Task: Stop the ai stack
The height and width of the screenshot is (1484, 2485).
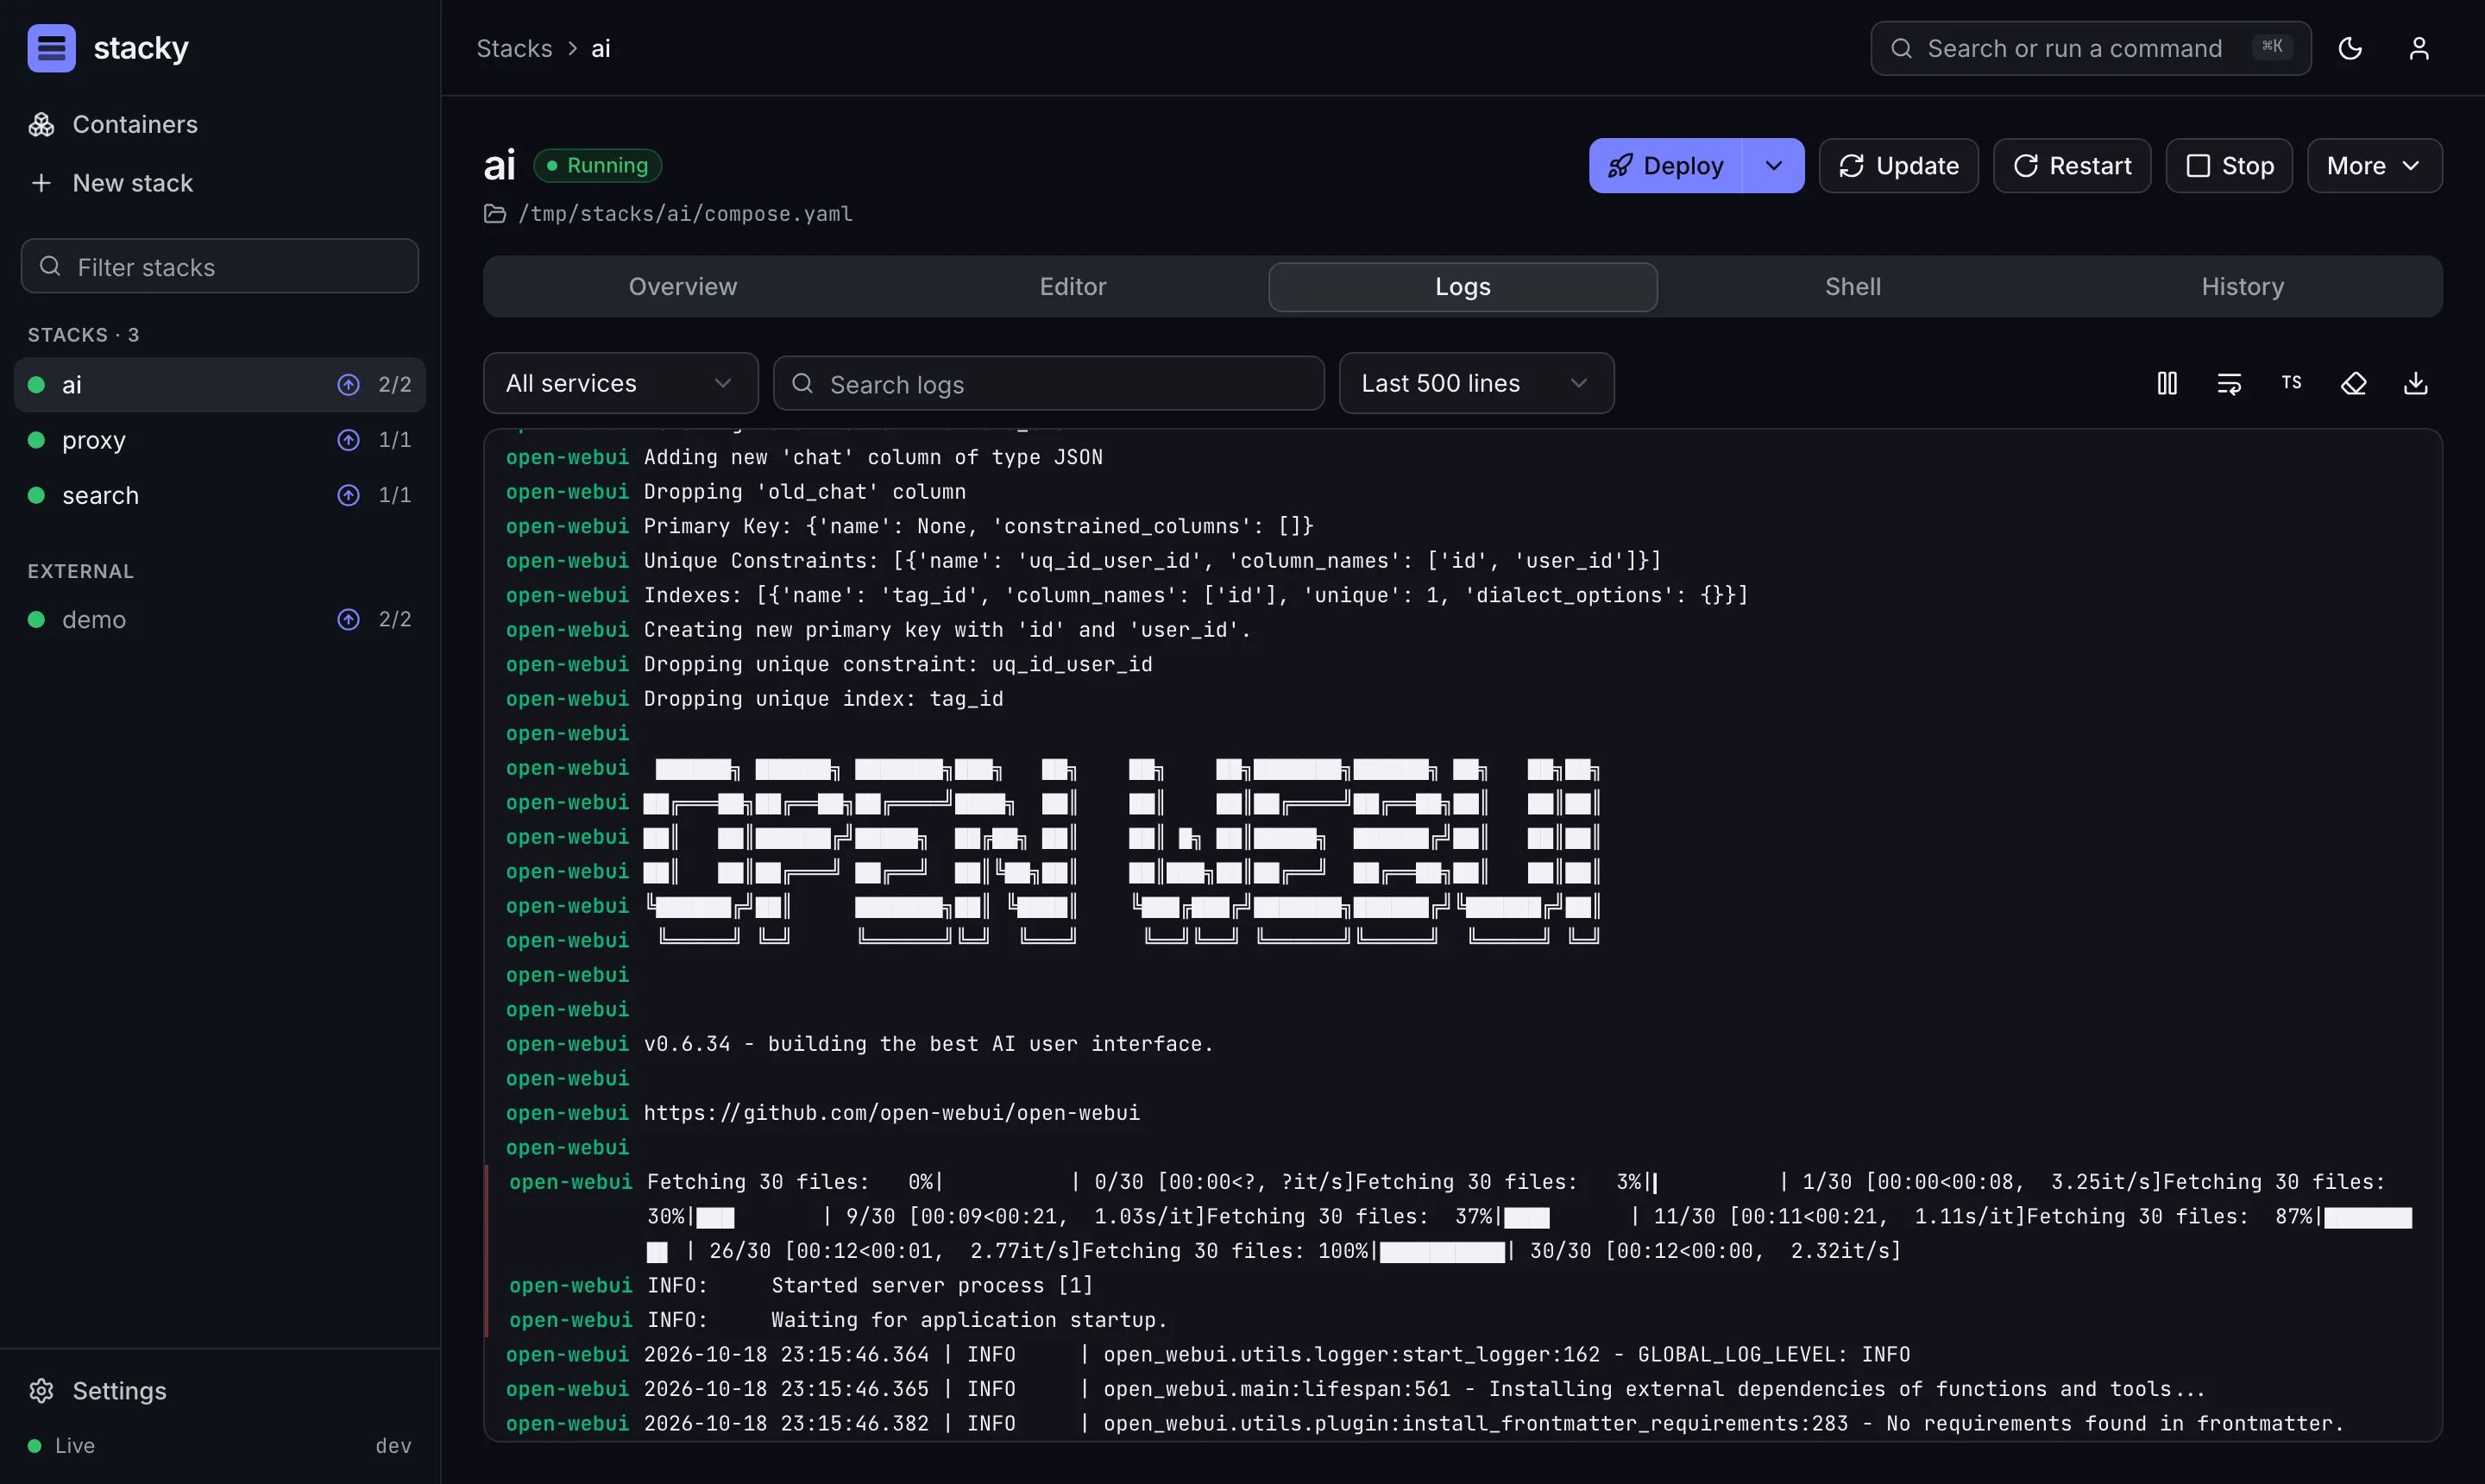Action: (x=2229, y=166)
